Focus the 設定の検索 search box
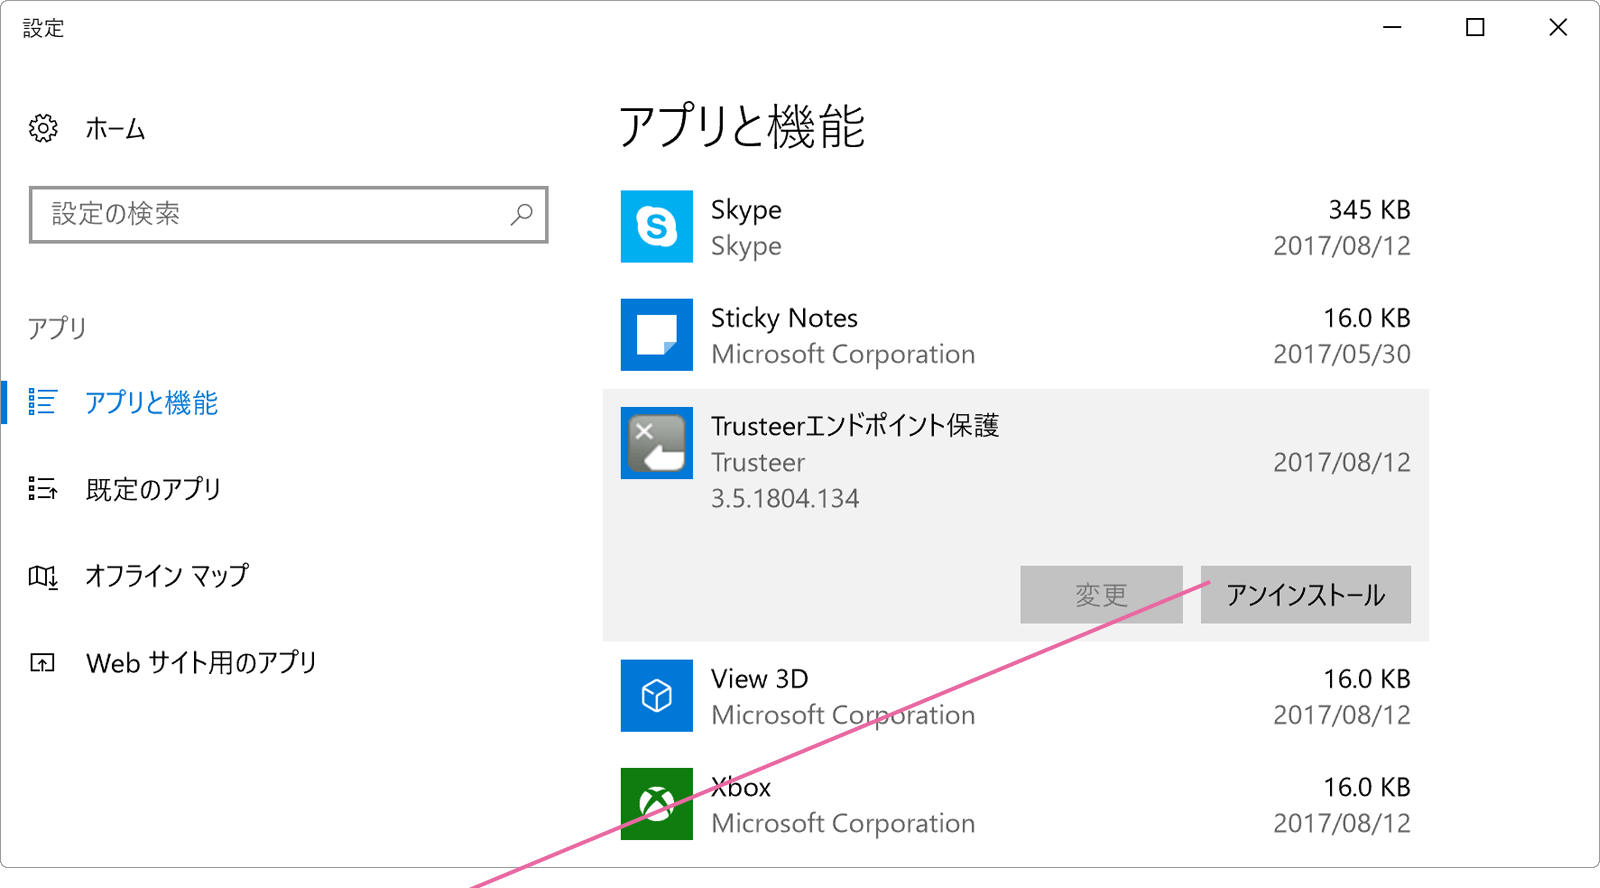 pyautogui.click(x=288, y=214)
